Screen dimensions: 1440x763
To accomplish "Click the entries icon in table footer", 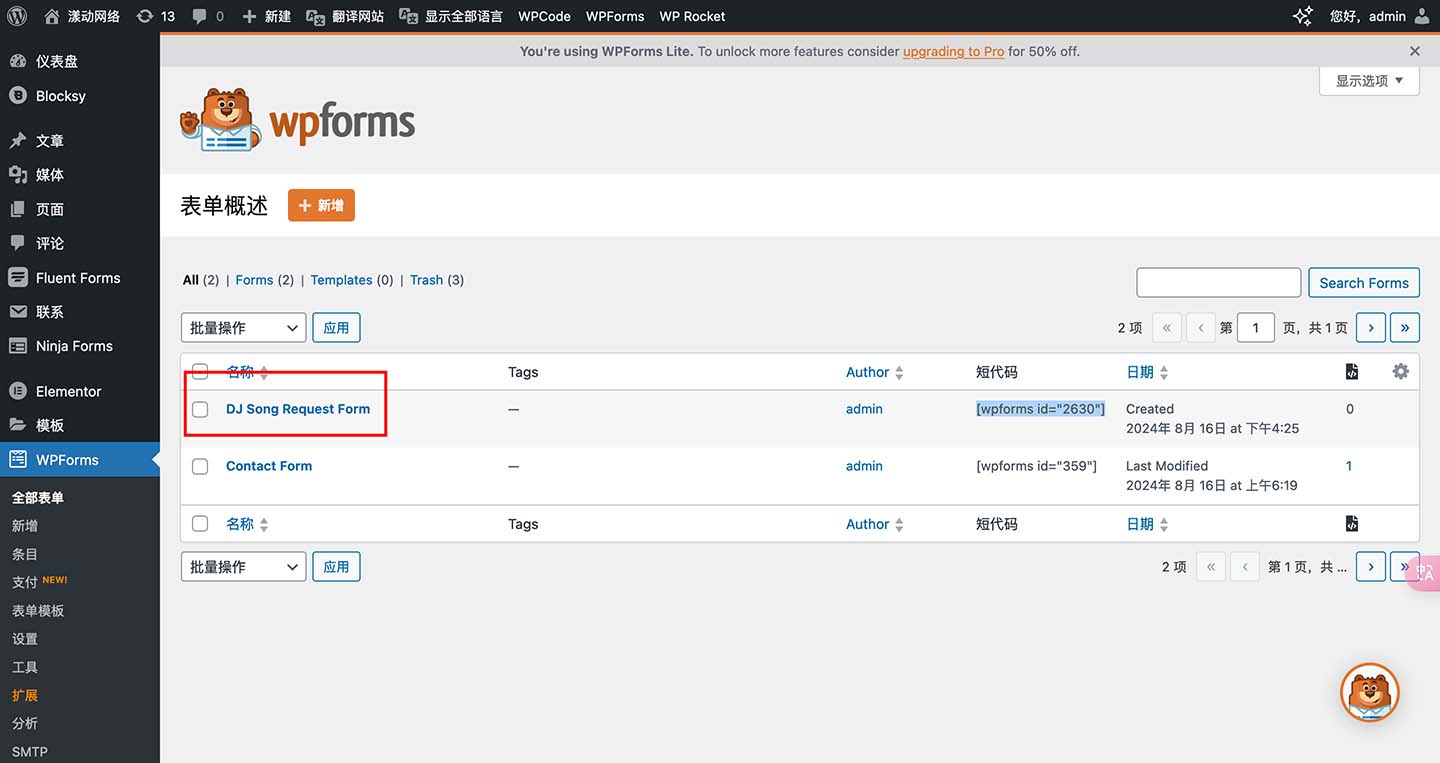I will click(1352, 523).
